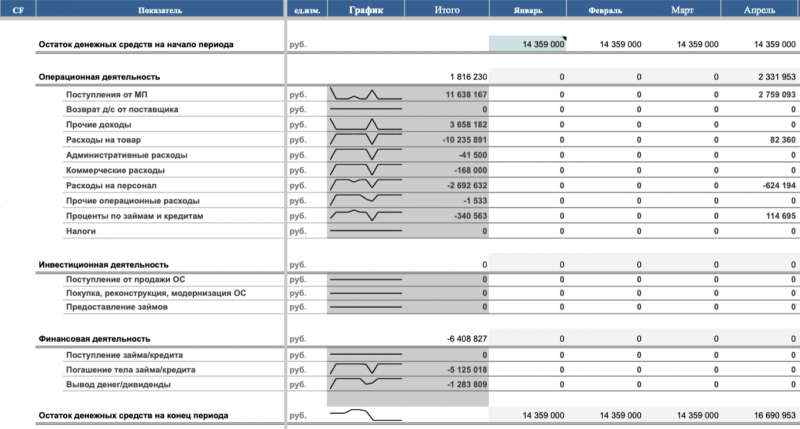Click the sparkline for Расходы на персонал
The width and height of the screenshot is (800, 429).
pyautogui.click(x=366, y=185)
